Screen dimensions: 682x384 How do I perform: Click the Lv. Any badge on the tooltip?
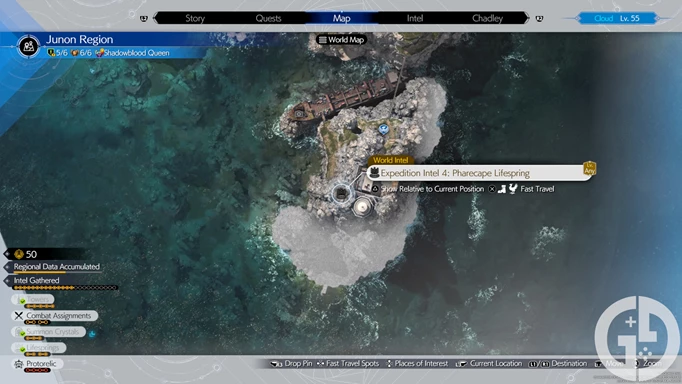tap(589, 168)
